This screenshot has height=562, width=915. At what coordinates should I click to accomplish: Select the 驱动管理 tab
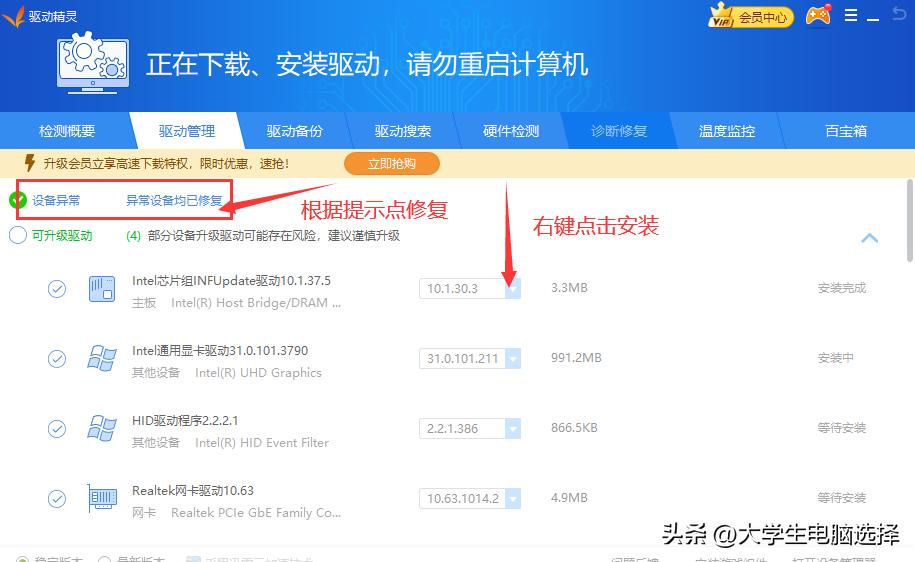click(x=187, y=131)
